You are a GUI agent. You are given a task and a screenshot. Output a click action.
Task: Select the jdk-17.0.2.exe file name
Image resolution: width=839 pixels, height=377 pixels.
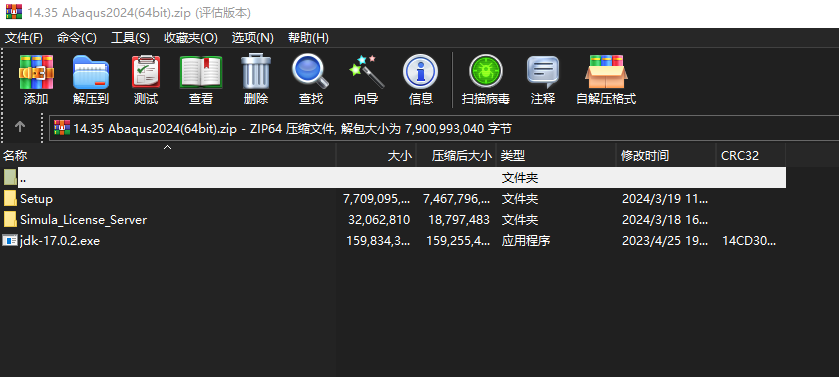(60, 241)
